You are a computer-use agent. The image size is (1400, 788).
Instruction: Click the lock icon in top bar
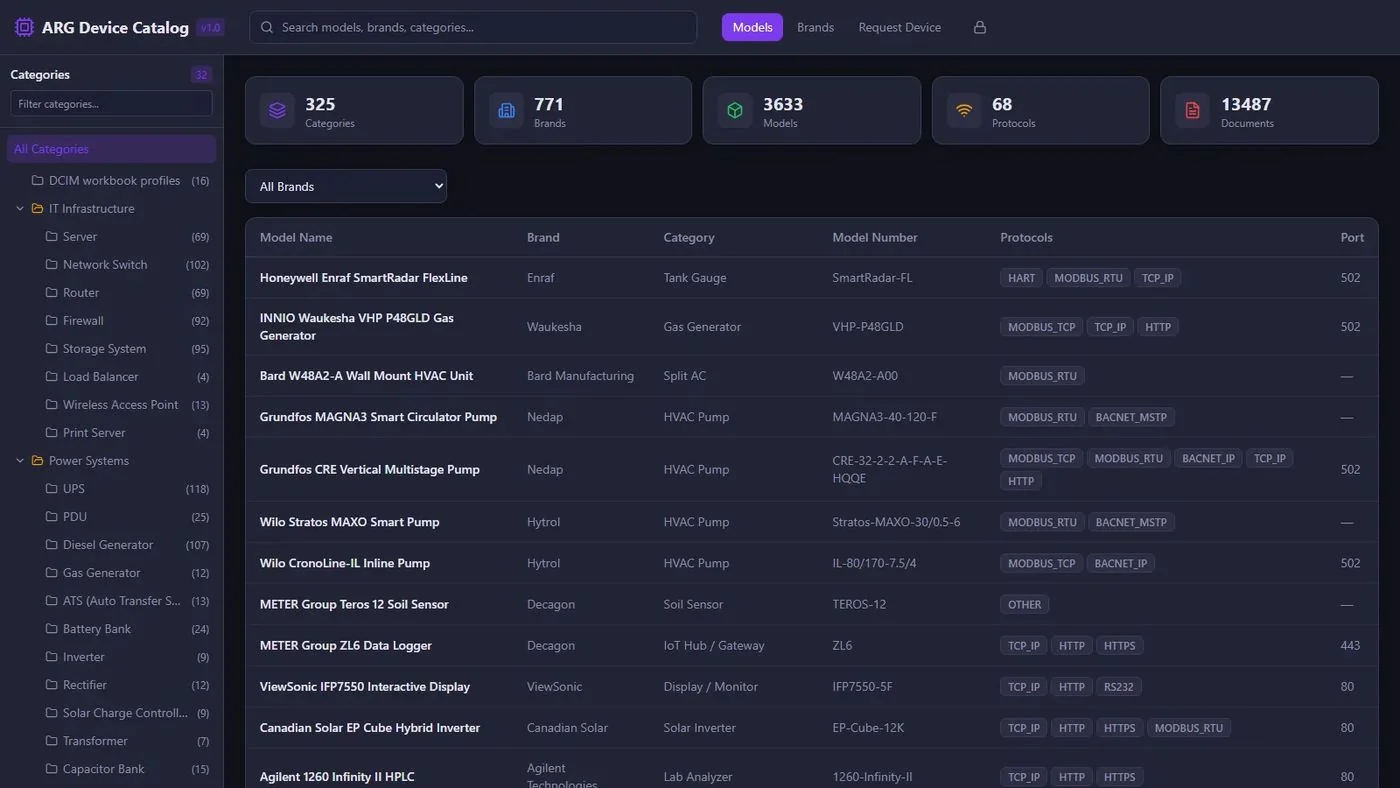[x=980, y=27]
